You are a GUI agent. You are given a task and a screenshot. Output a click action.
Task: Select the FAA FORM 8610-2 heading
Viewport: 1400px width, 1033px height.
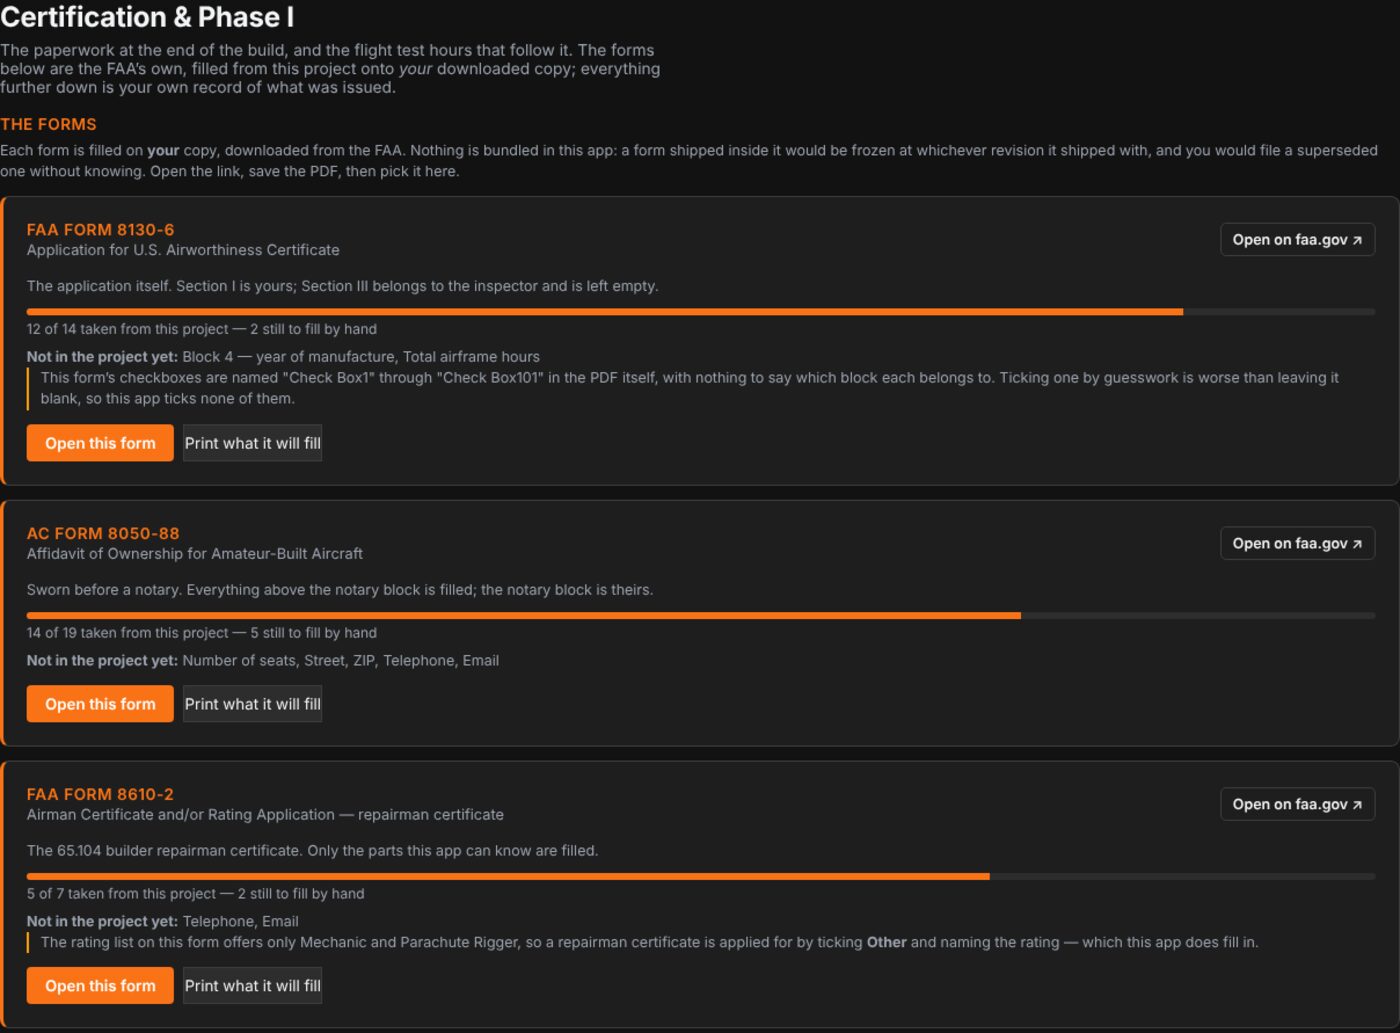pyautogui.click(x=100, y=795)
